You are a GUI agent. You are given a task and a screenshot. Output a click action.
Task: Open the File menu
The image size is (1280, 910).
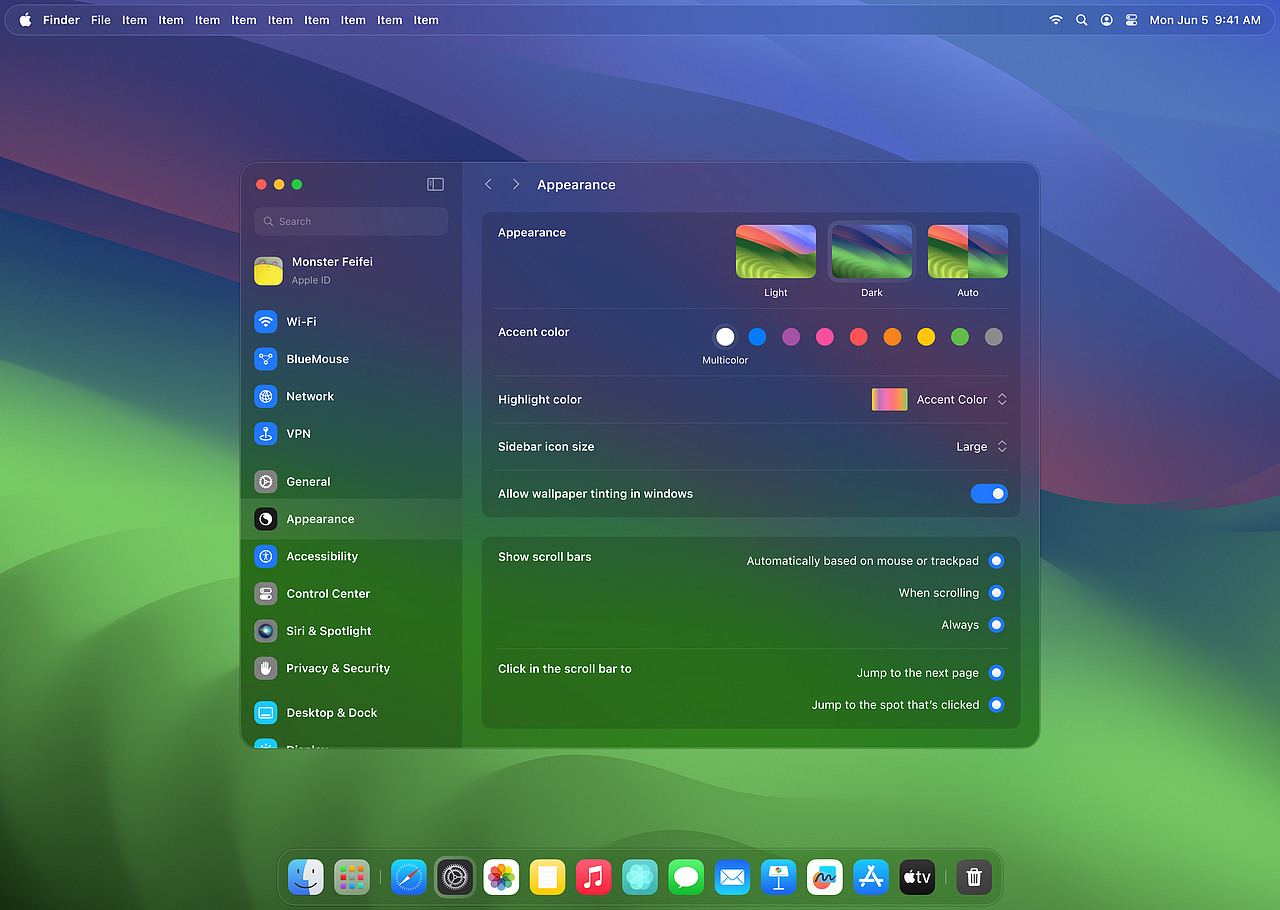point(100,19)
